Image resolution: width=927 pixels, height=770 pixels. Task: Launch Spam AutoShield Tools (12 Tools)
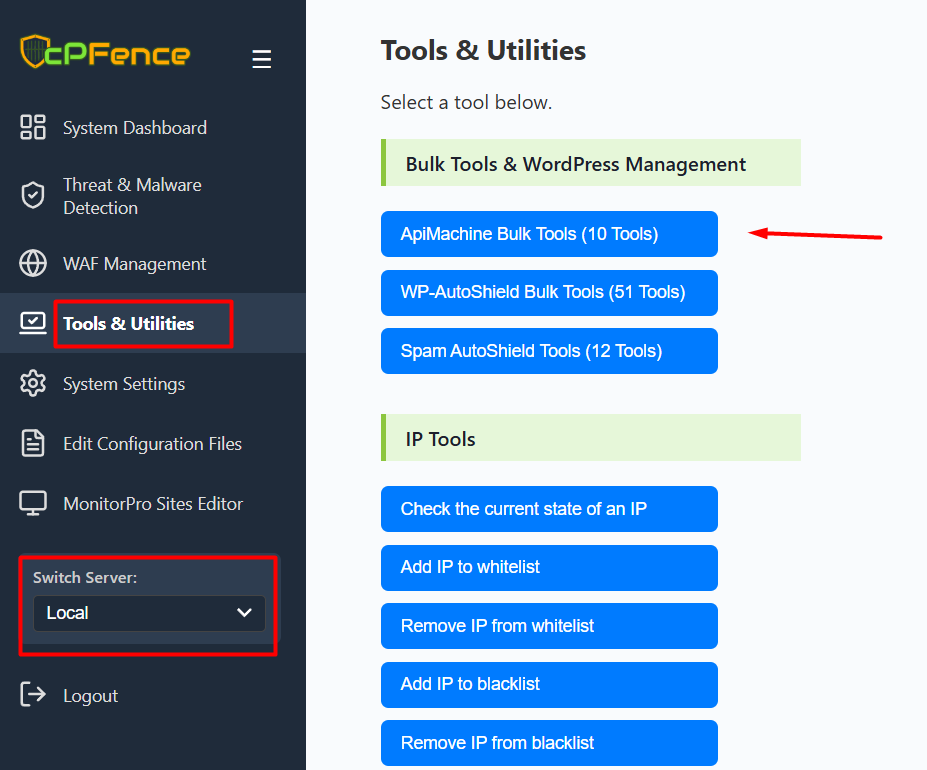coord(549,351)
